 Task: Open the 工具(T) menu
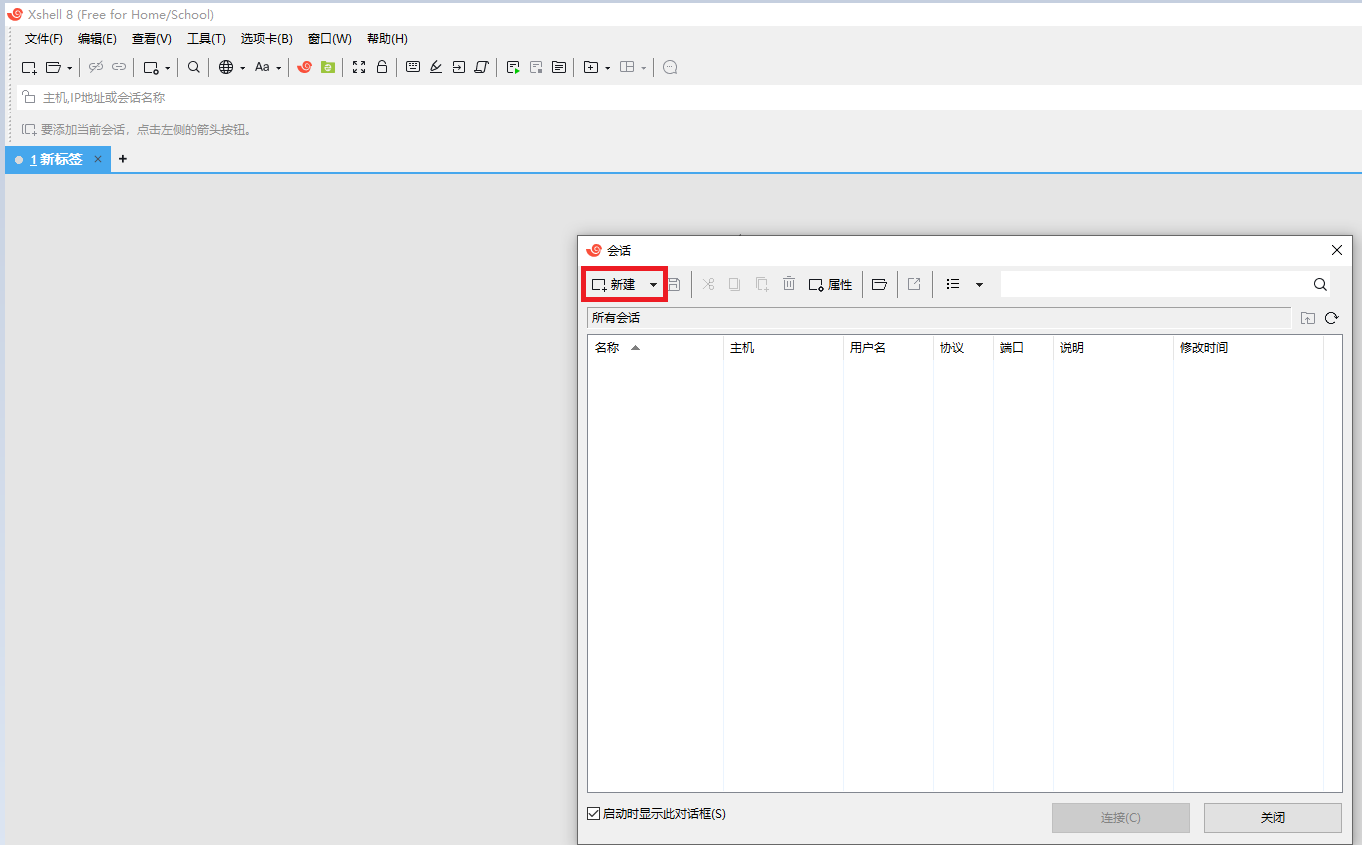[x=206, y=39]
